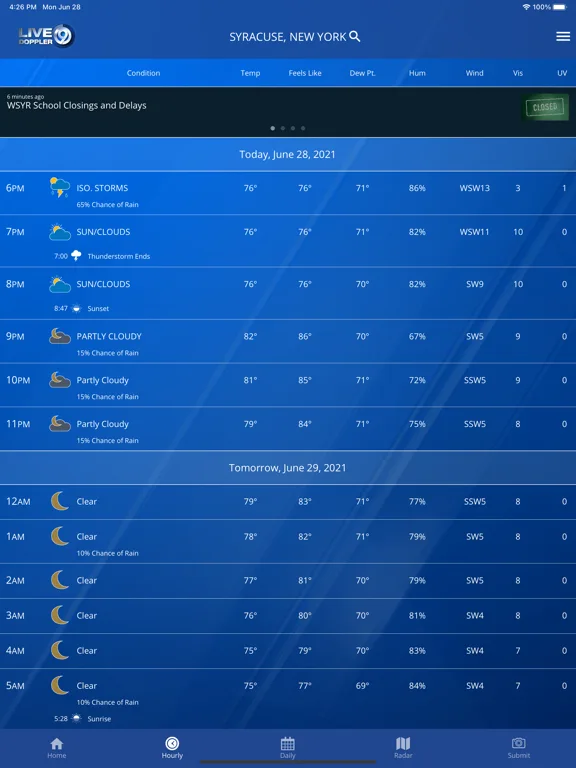Tap the 4:26 PM clock in status bar
Viewport: 576px width, 768px height.
click(23, 7)
